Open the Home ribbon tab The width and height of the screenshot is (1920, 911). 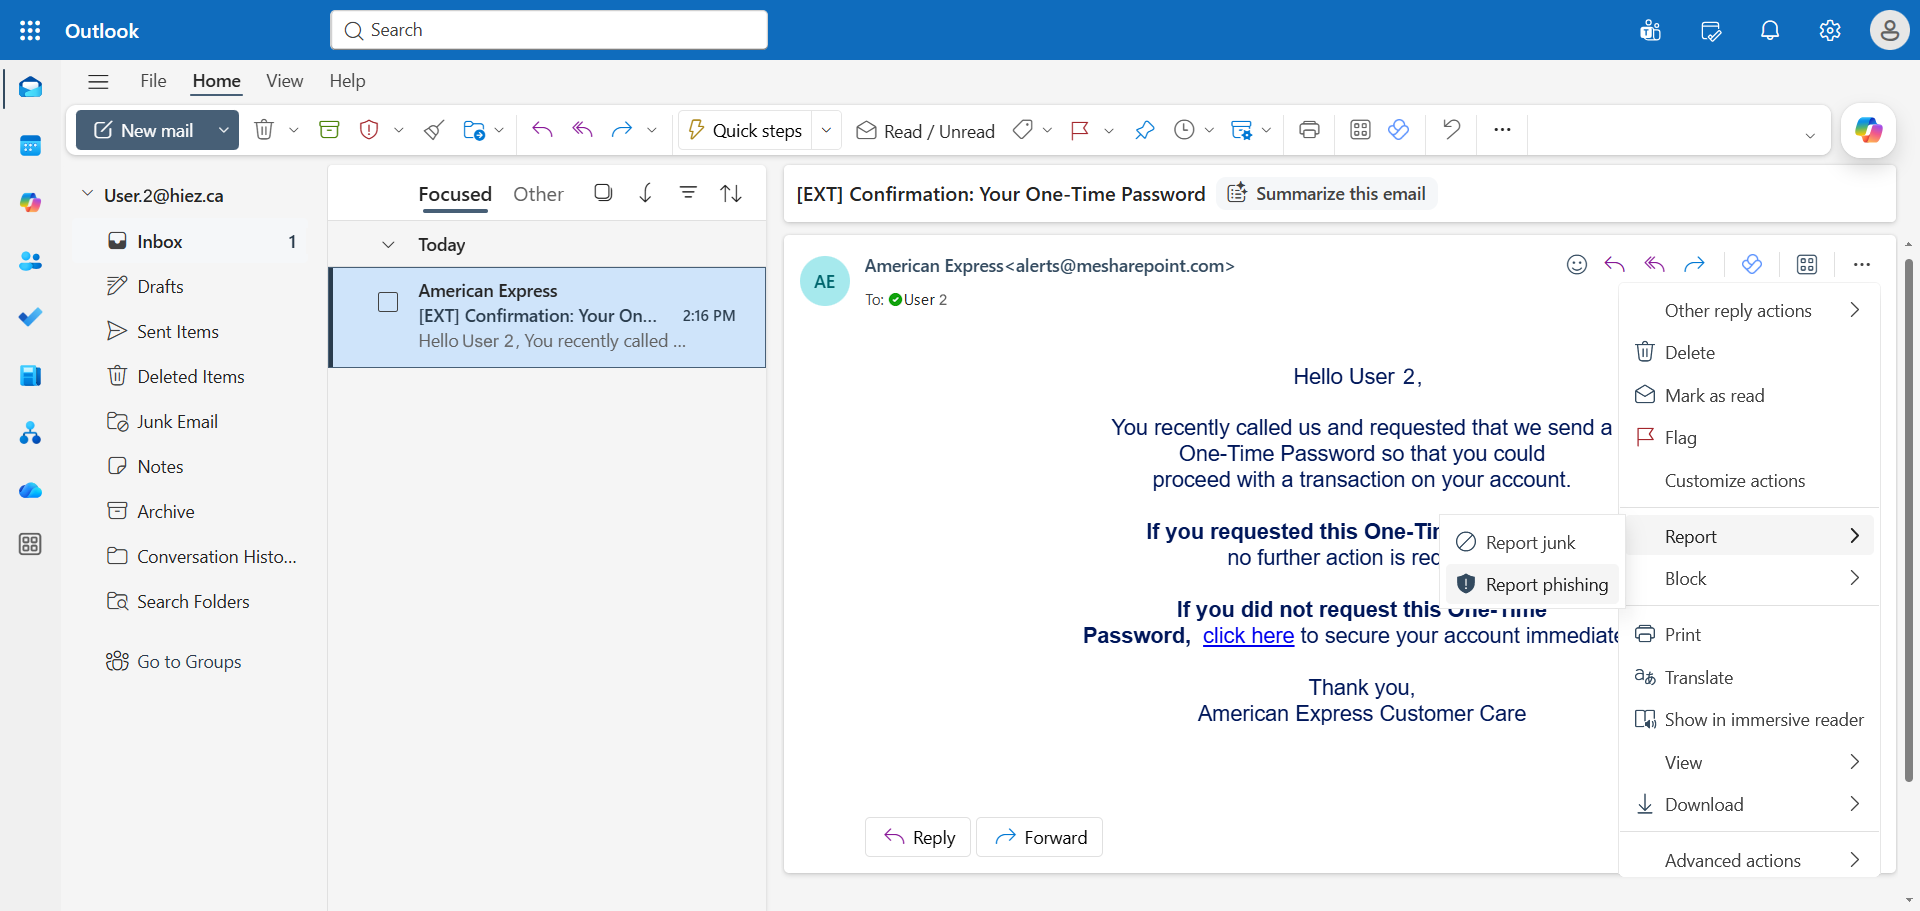[216, 81]
